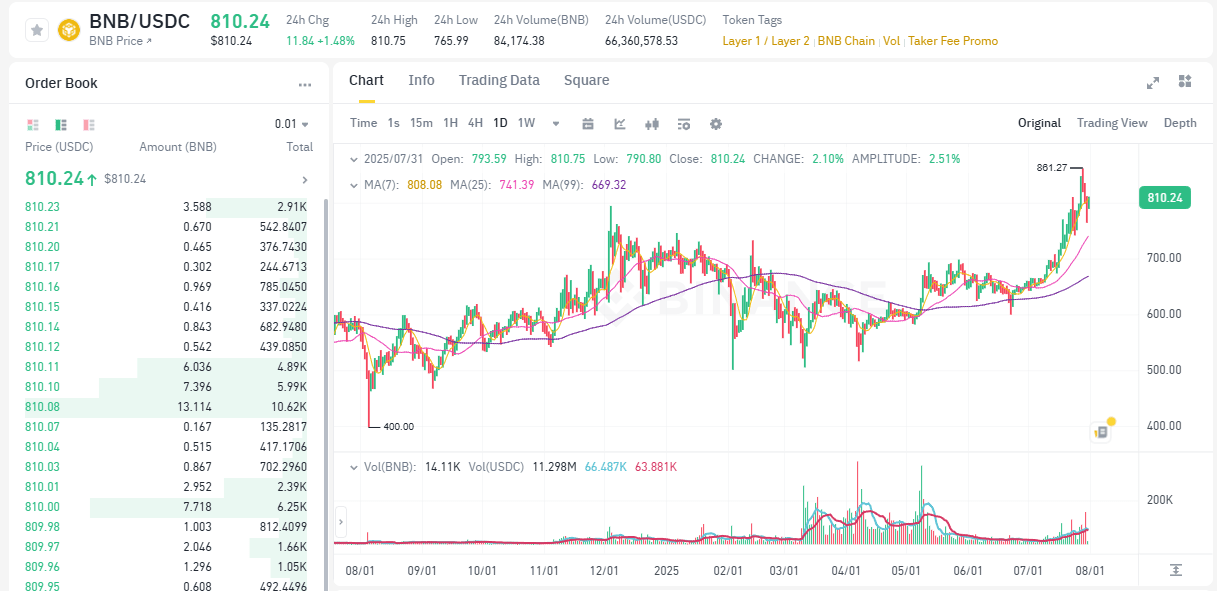Click MA(99) value 669.32
The width and height of the screenshot is (1217, 591).
(609, 185)
